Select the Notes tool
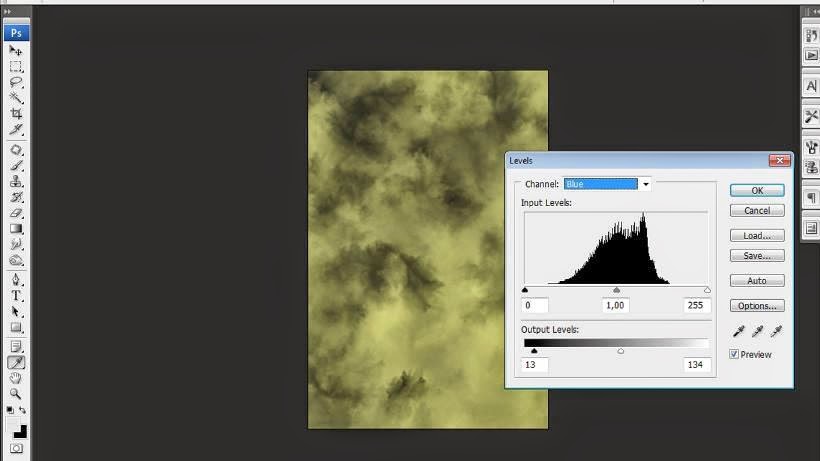This screenshot has height=461, width=820. [x=16, y=347]
